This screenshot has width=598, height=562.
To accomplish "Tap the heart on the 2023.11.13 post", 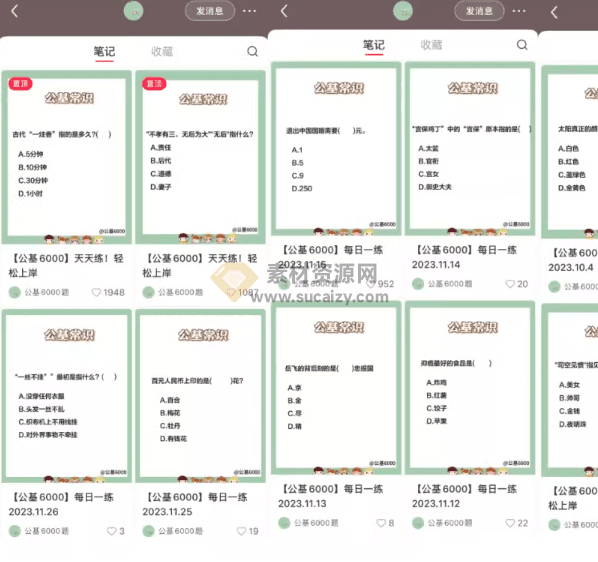I will (381, 523).
